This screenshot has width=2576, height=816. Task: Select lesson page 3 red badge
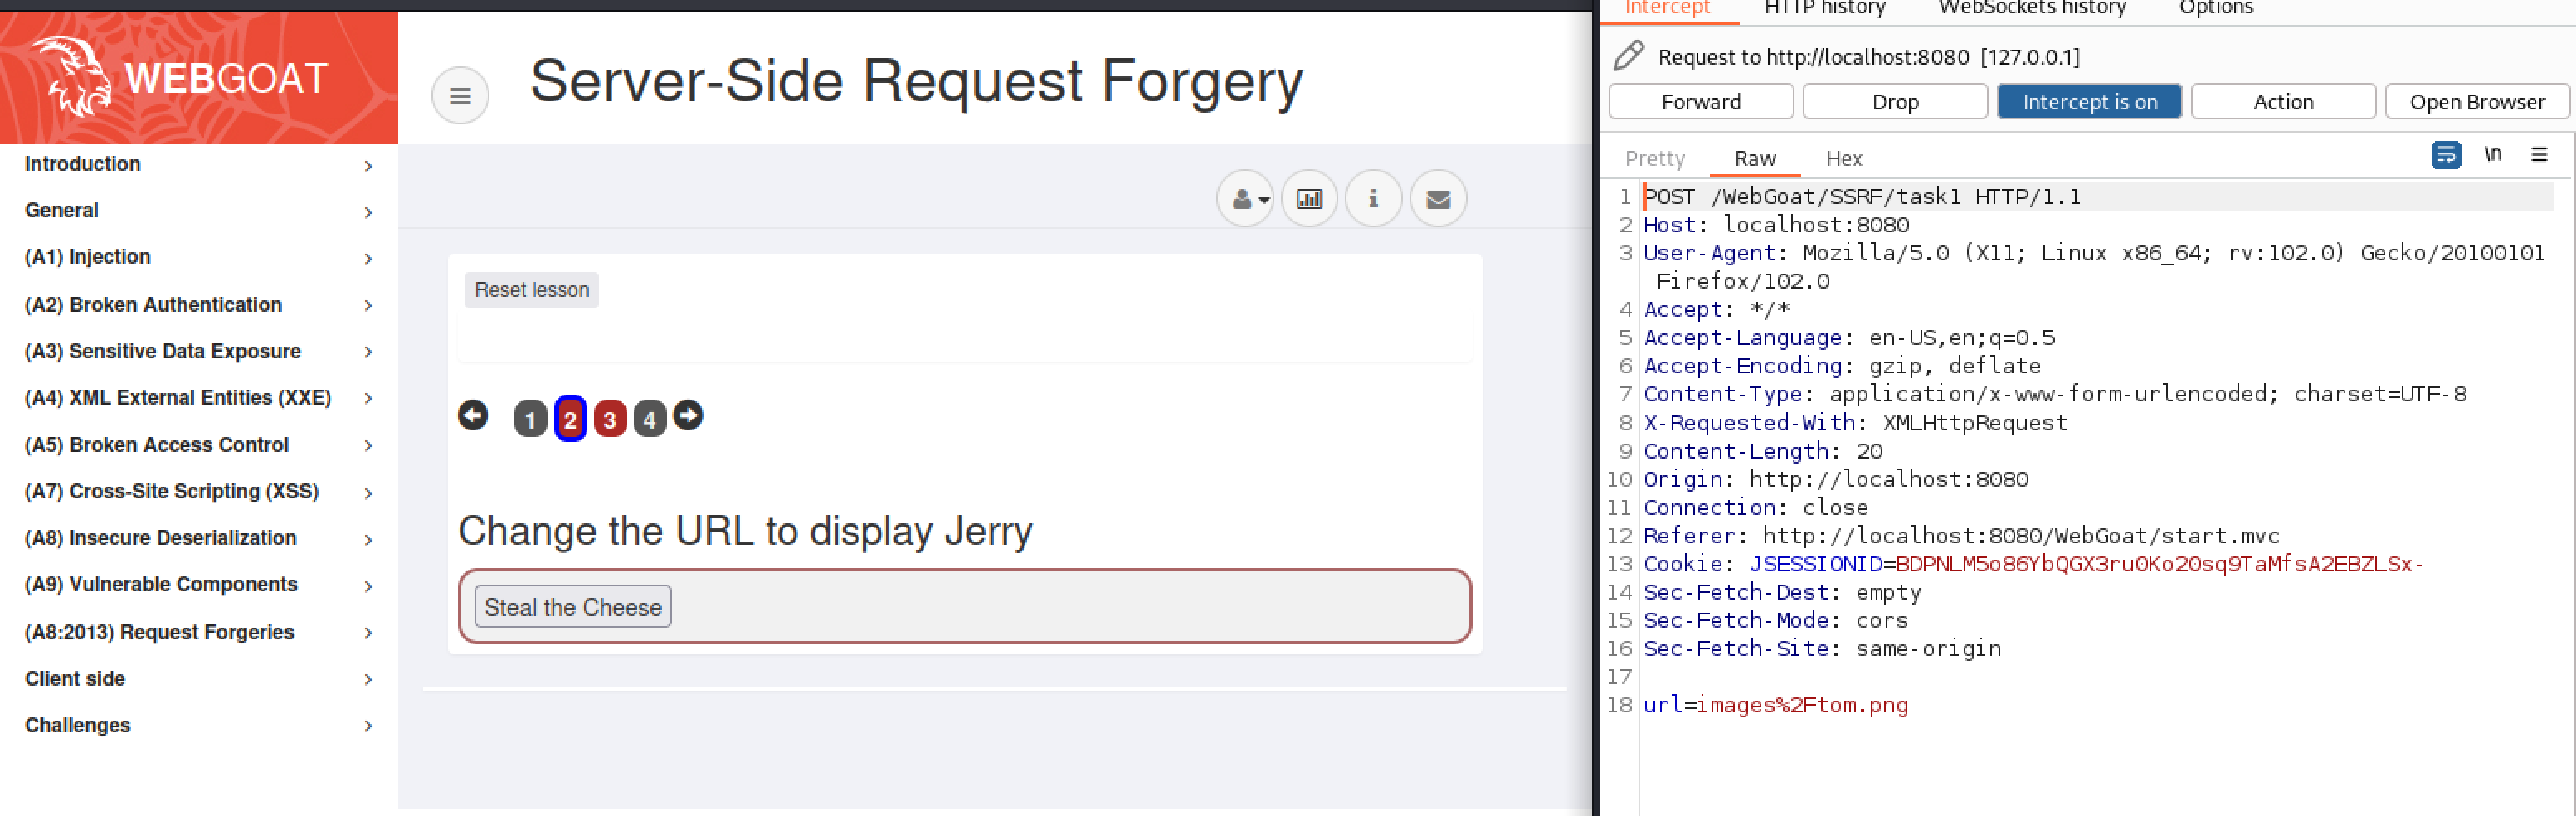(x=610, y=419)
